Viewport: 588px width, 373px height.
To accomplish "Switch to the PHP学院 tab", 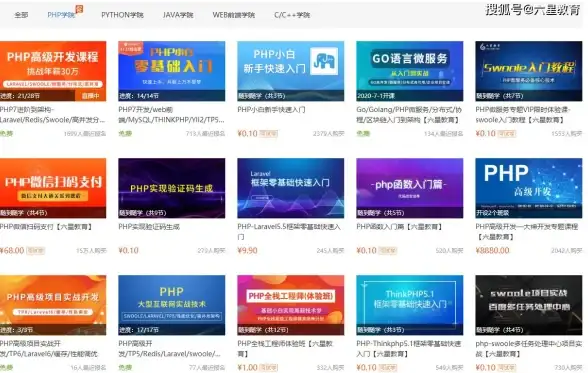I will pos(61,15).
